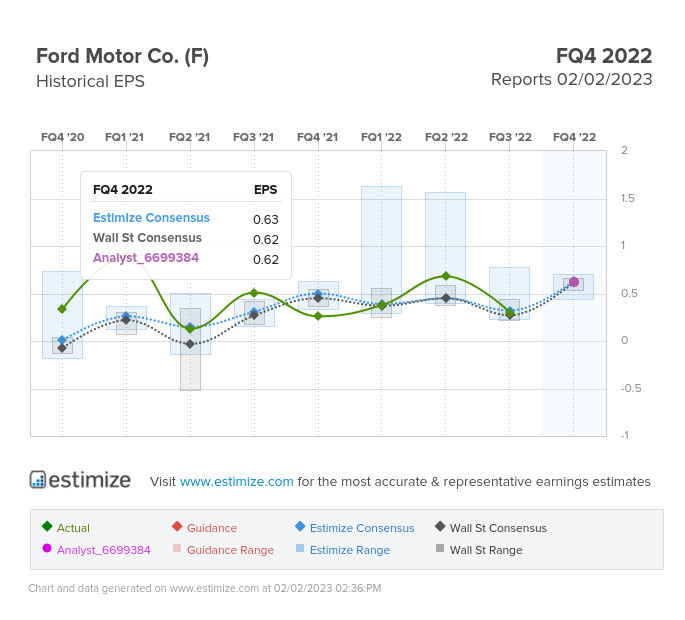Click the red Guidance legend diamond icon
Screen dimensions: 685x620
coord(177,527)
